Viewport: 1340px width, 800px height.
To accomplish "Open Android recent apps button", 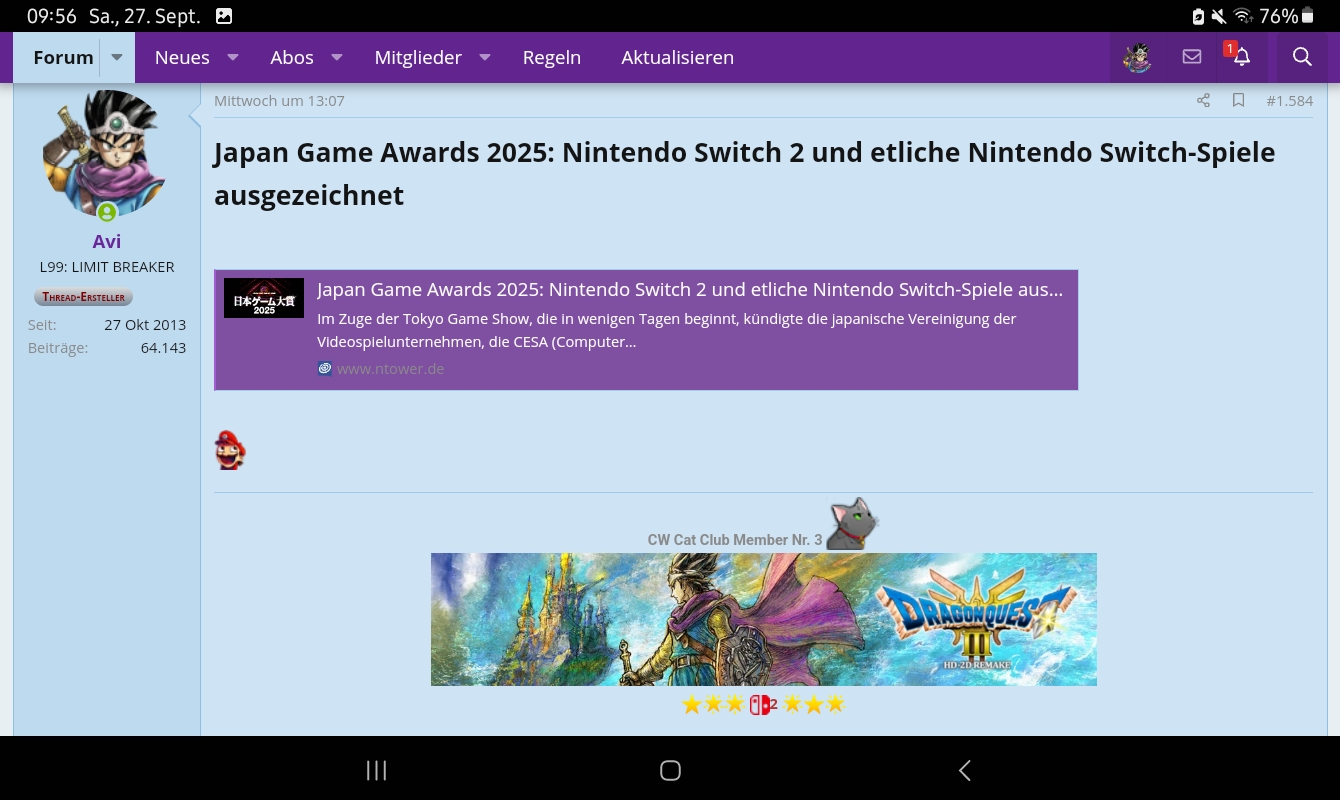I will click(x=376, y=770).
